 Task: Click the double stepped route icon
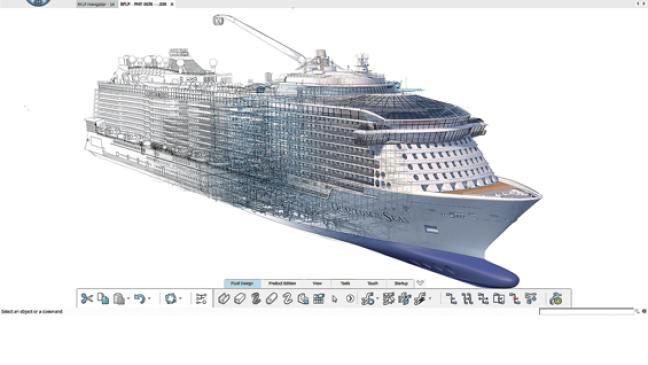click(x=467, y=298)
